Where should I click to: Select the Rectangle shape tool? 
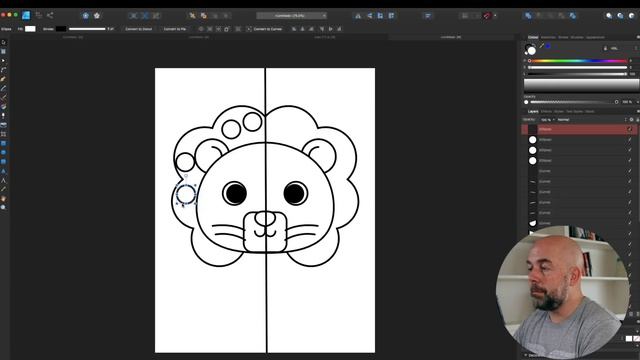point(4,143)
